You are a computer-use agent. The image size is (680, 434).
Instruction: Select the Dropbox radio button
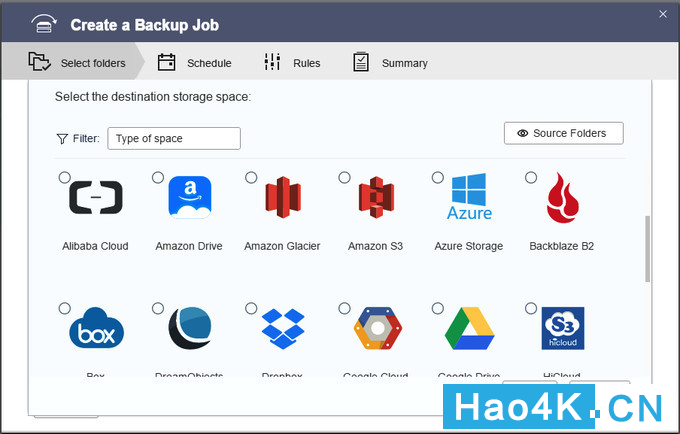click(251, 308)
